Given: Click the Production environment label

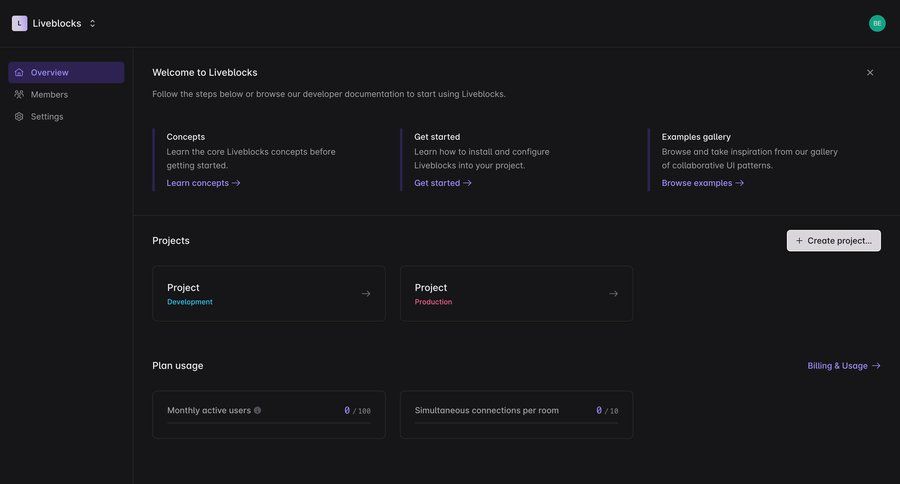Looking at the screenshot, I should (433, 302).
